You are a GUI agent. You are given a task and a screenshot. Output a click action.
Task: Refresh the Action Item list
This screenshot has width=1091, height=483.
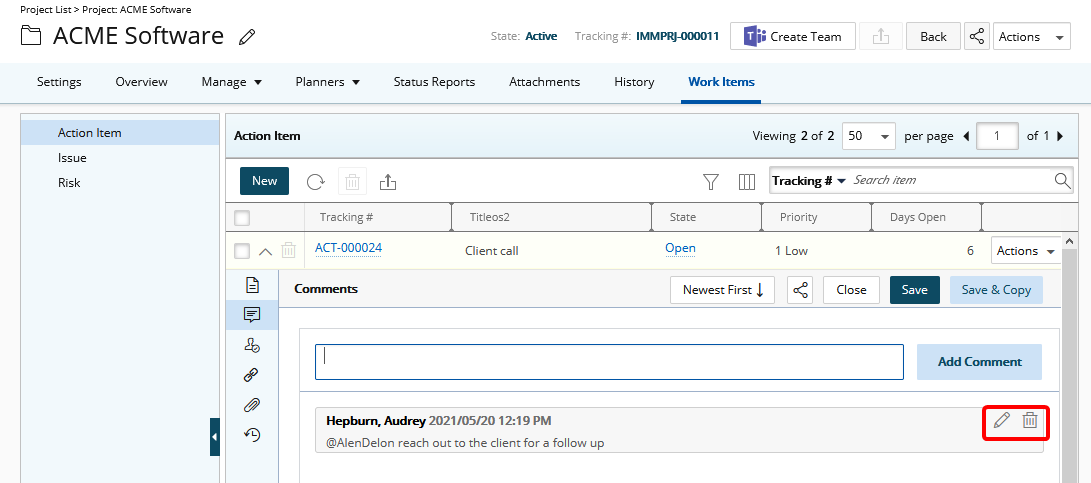point(315,181)
